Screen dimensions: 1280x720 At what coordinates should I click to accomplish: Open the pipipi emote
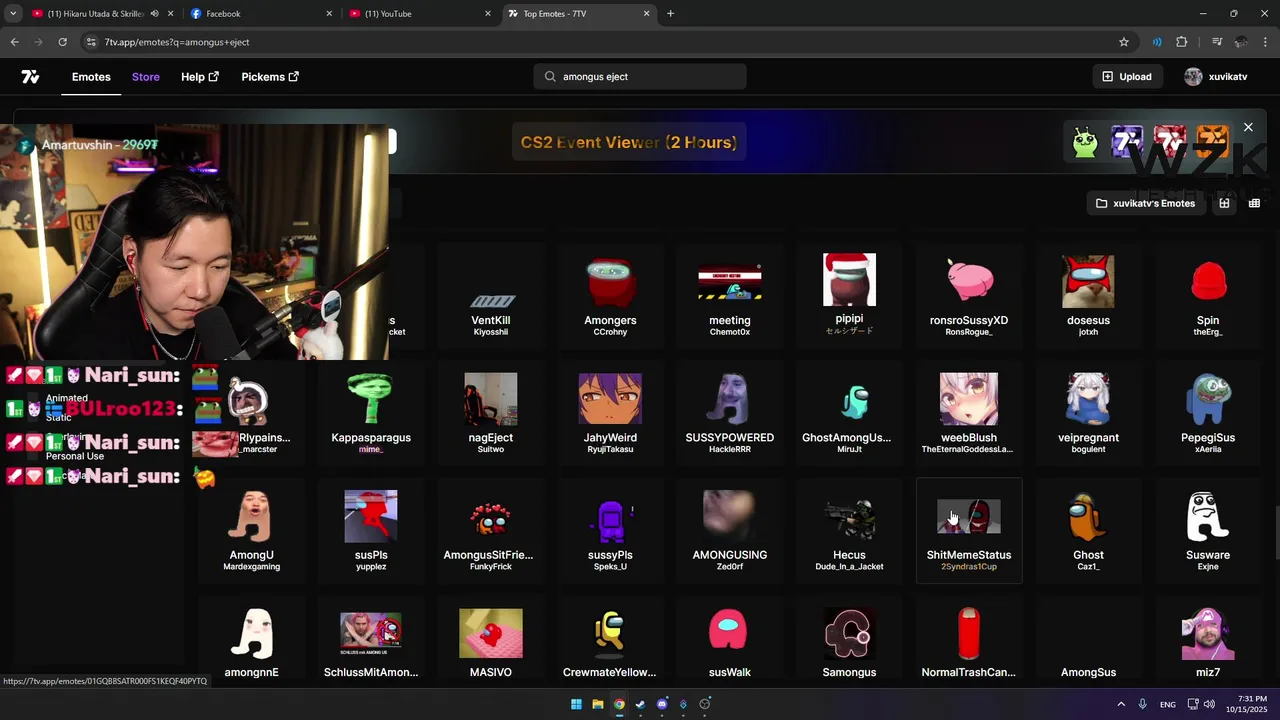[849, 297]
